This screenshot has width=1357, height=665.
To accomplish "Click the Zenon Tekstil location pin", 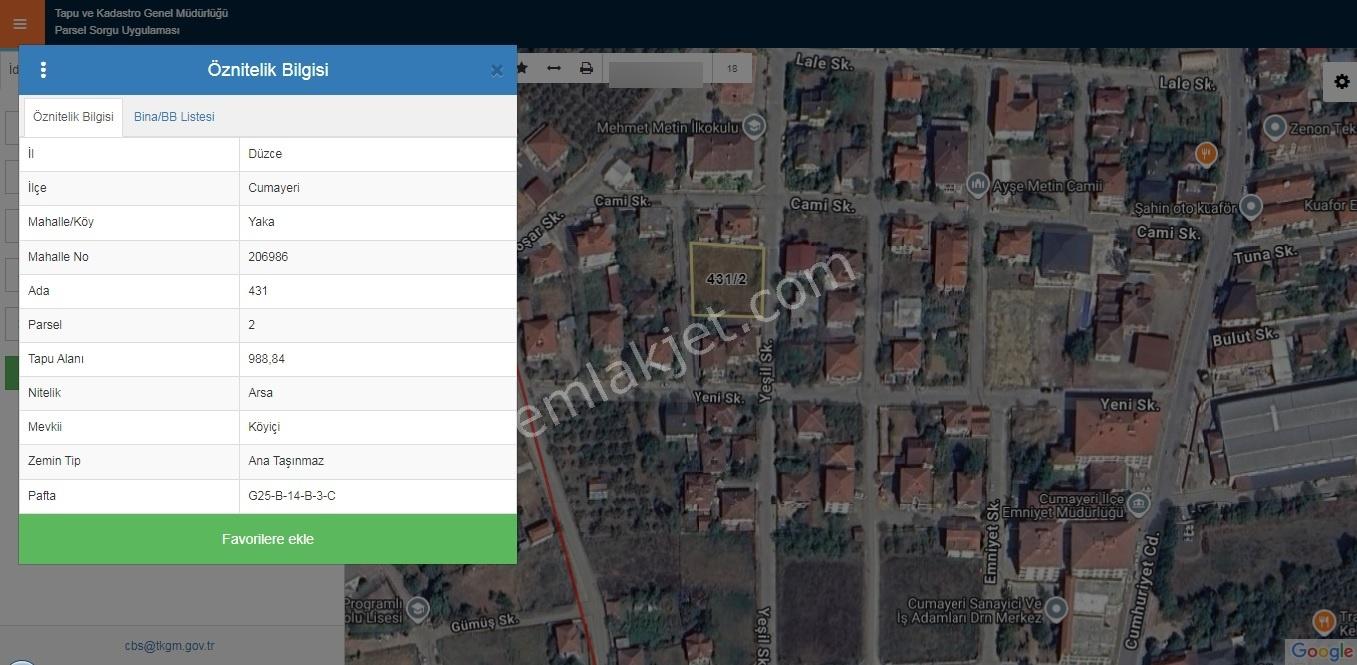I will click(x=1274, y=127).
